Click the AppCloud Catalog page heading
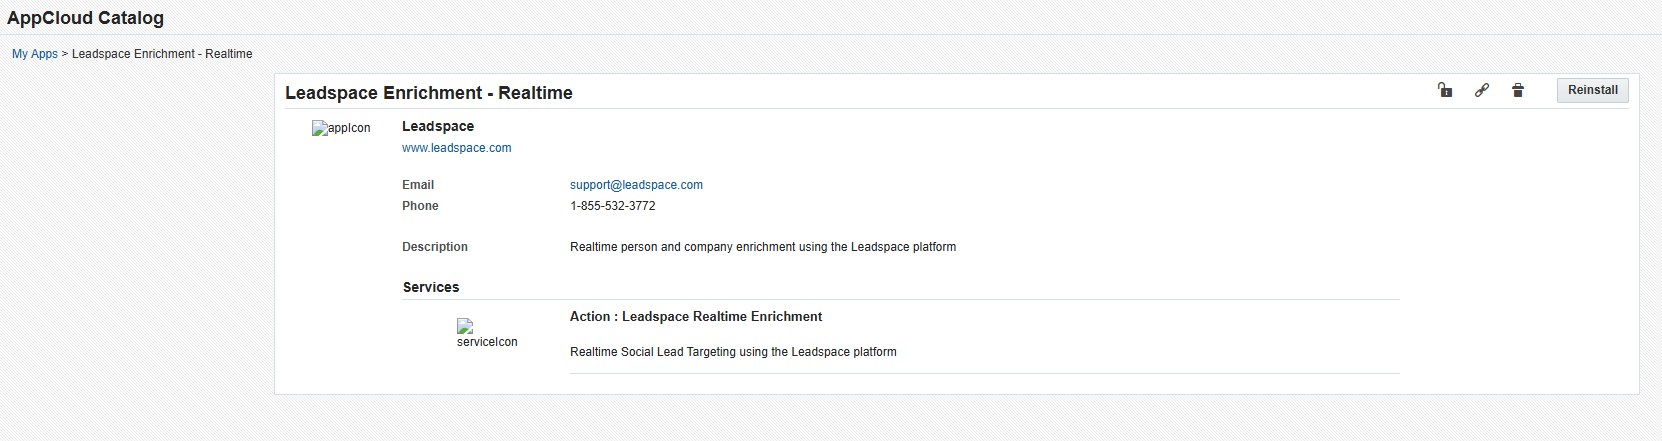Screen dimensions: 1662x441 [x=85, y=18]
